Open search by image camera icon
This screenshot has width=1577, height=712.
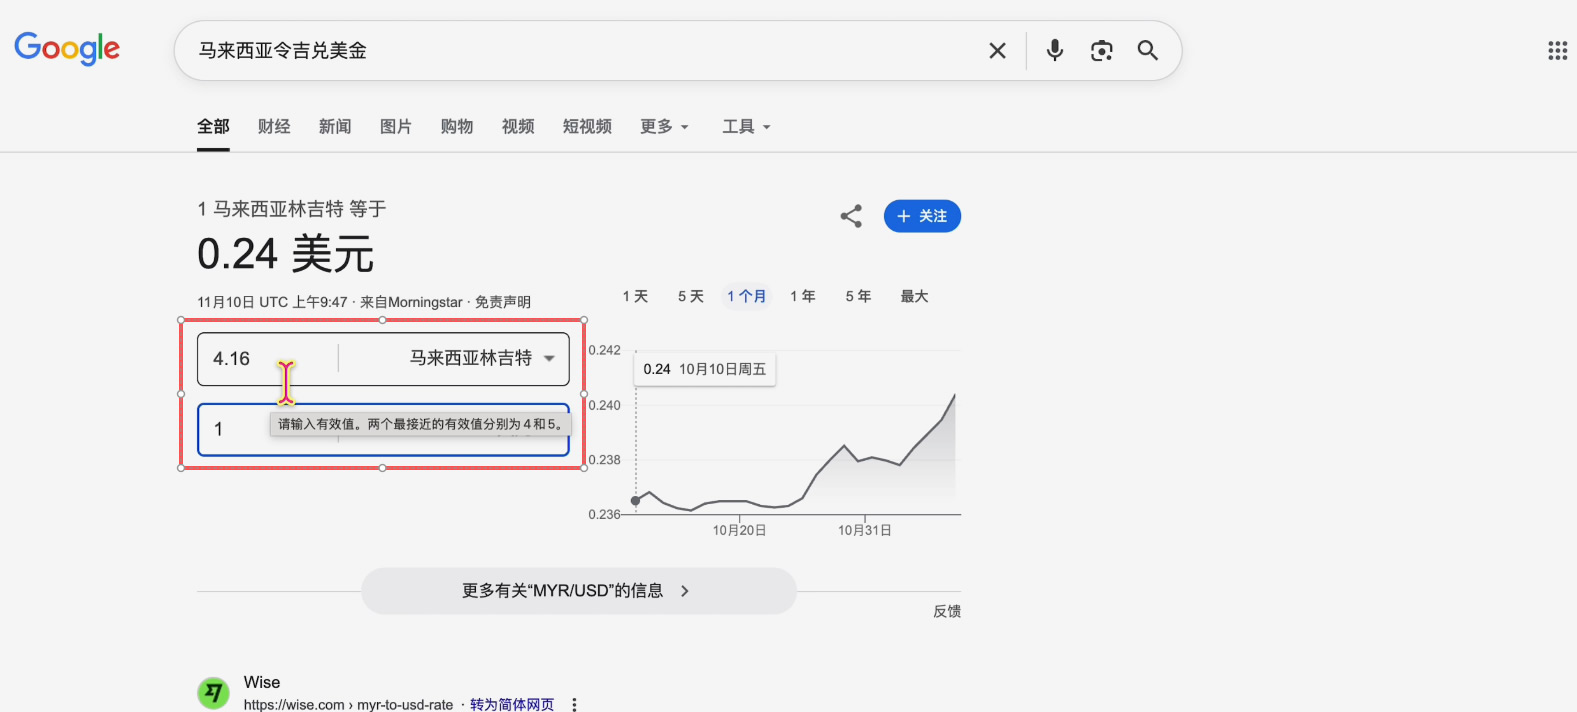(x=1102, y=51)
